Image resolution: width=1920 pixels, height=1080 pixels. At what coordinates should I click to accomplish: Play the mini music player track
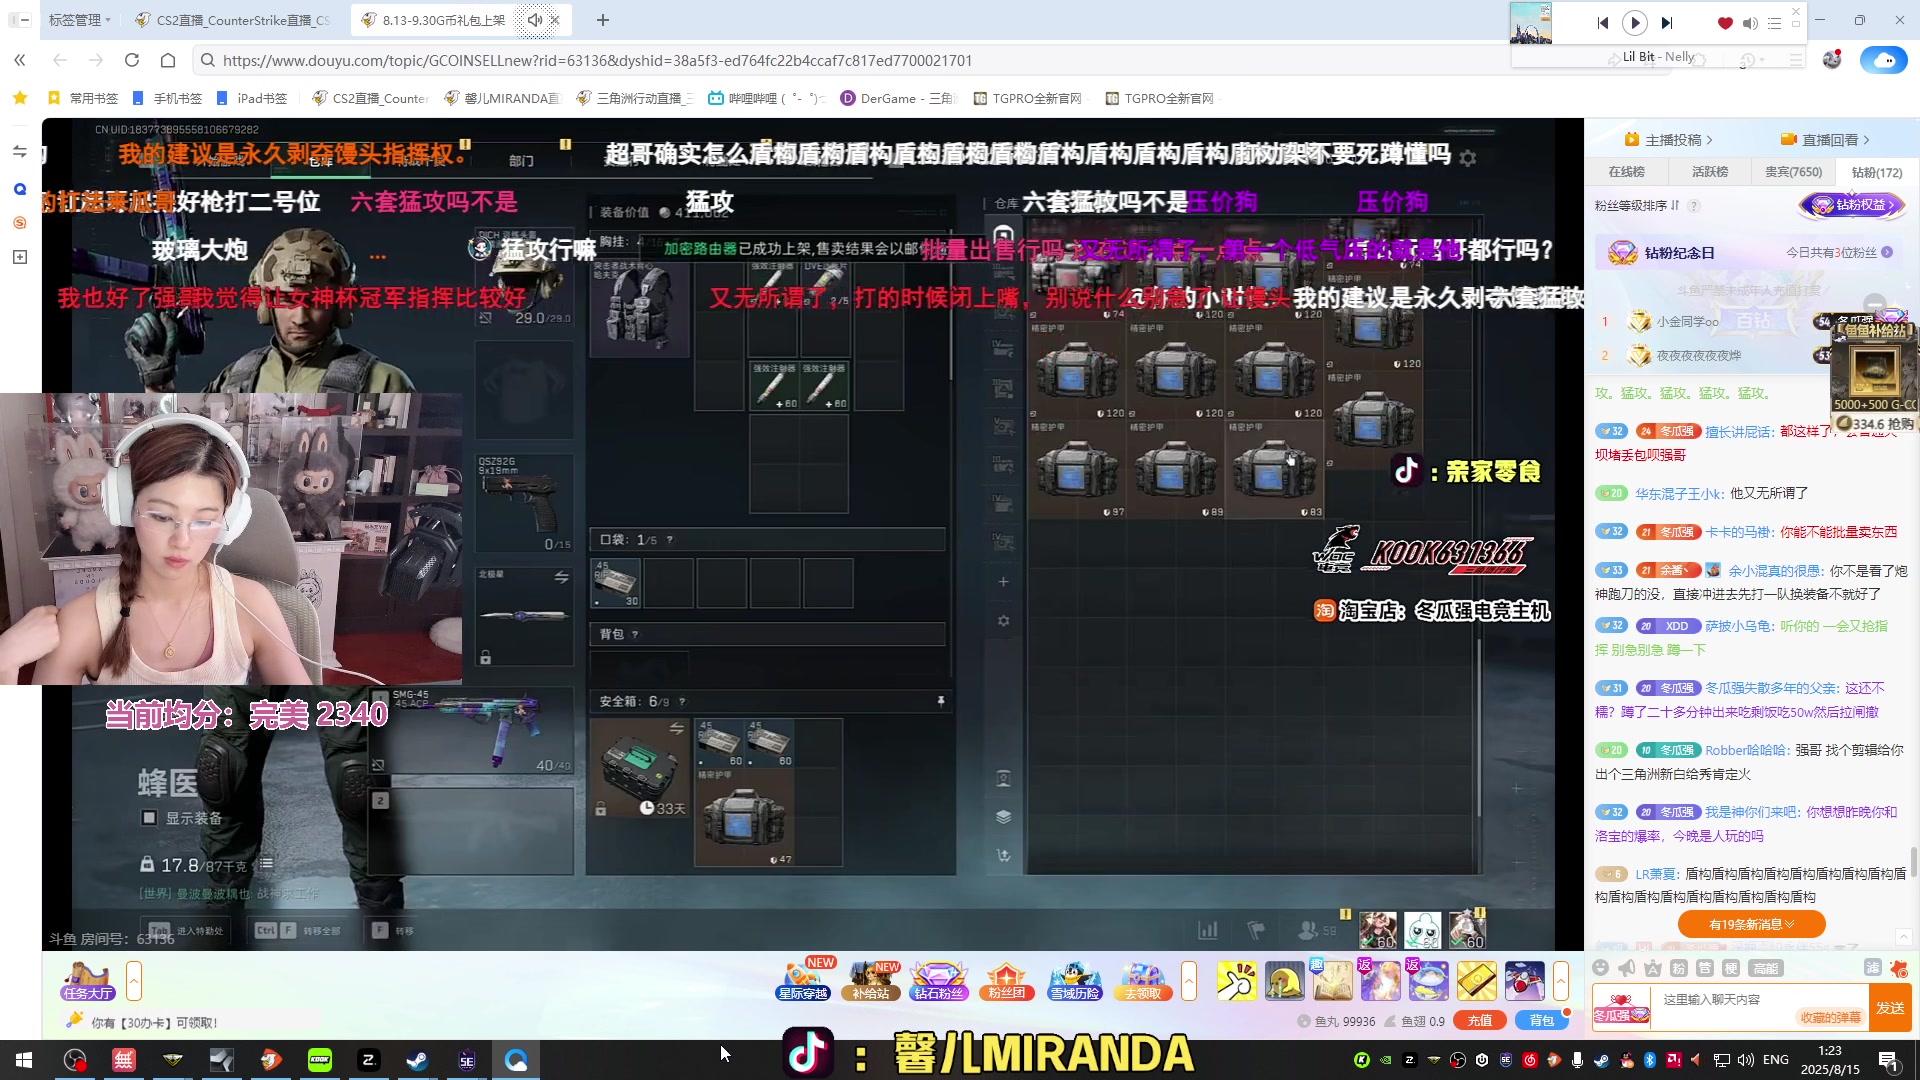(x=1635, y=23)
